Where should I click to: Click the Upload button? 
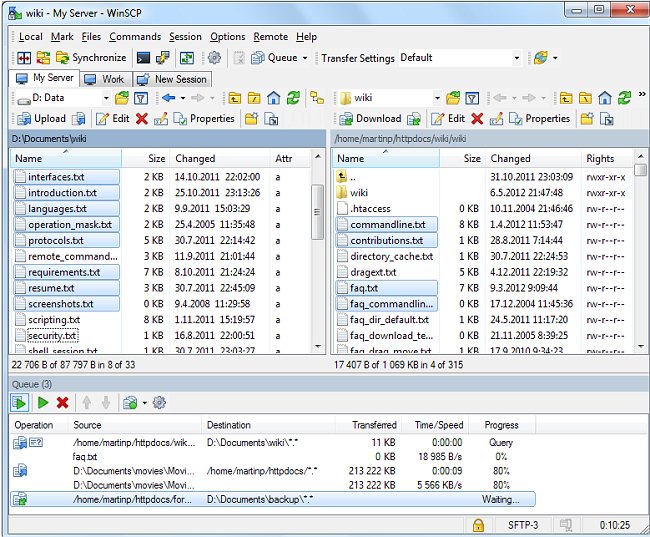pyautogui.click(x=41, y=118)
